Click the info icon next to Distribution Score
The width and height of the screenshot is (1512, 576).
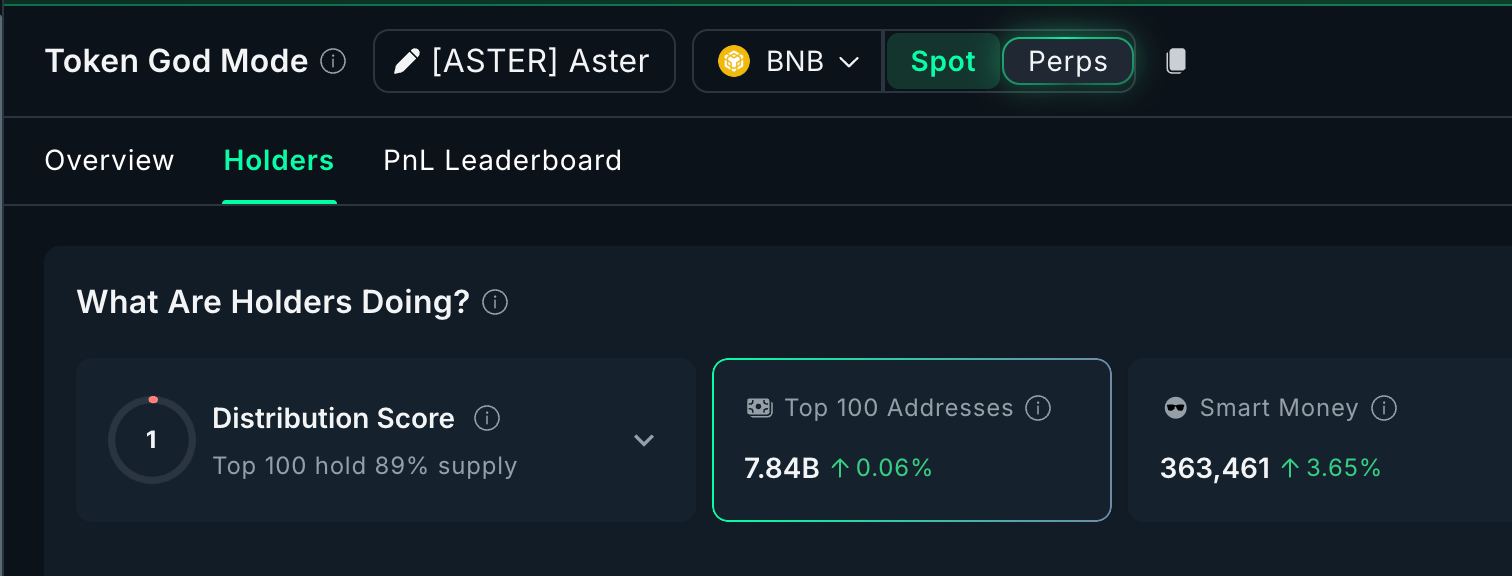487,418
